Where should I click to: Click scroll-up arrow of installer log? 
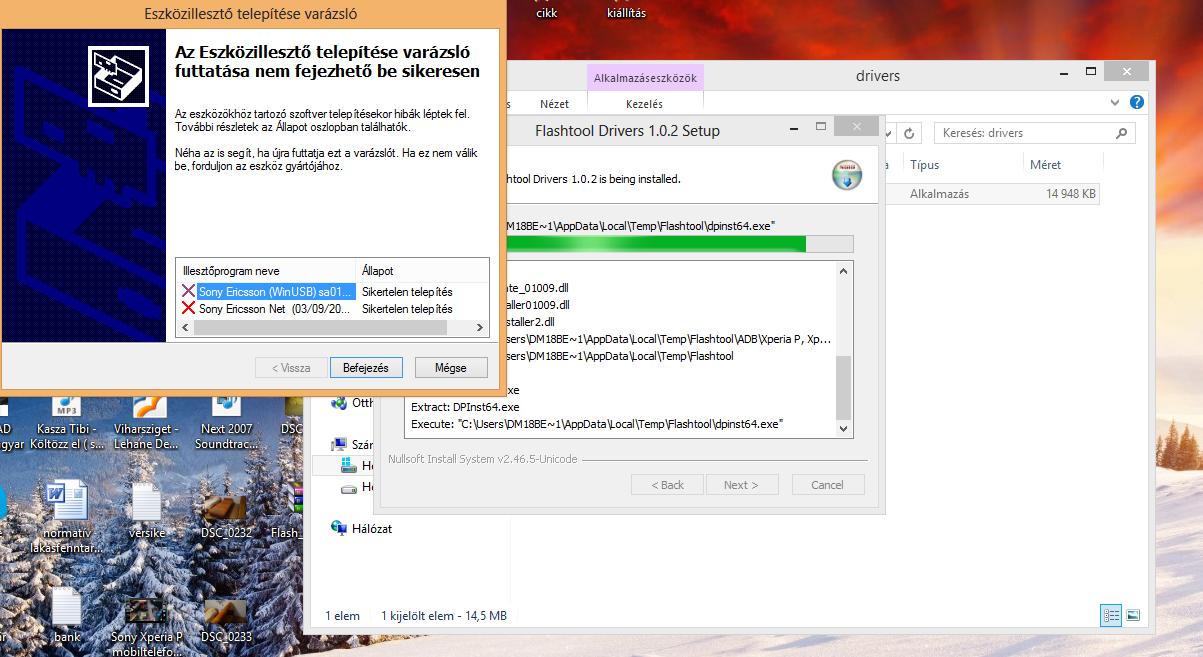tap(844, 269)
